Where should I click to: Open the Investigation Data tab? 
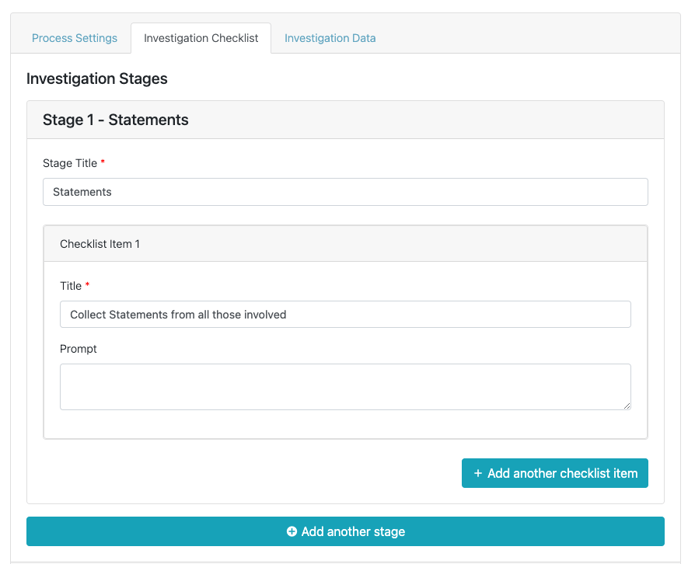(x=330, y=38)
